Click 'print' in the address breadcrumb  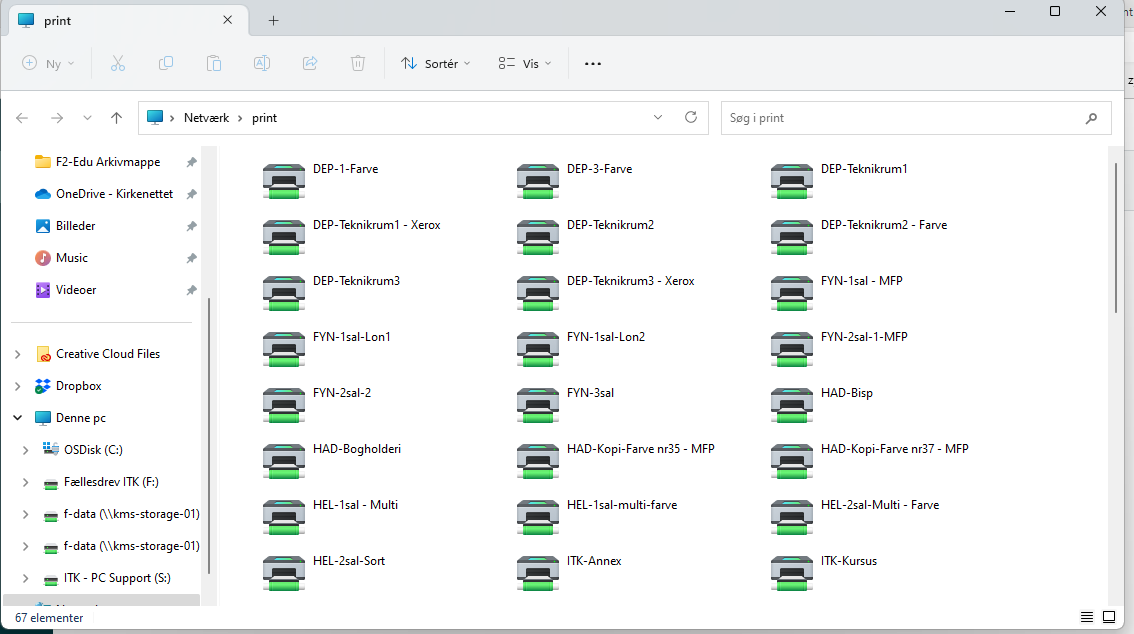coord(265,118)
